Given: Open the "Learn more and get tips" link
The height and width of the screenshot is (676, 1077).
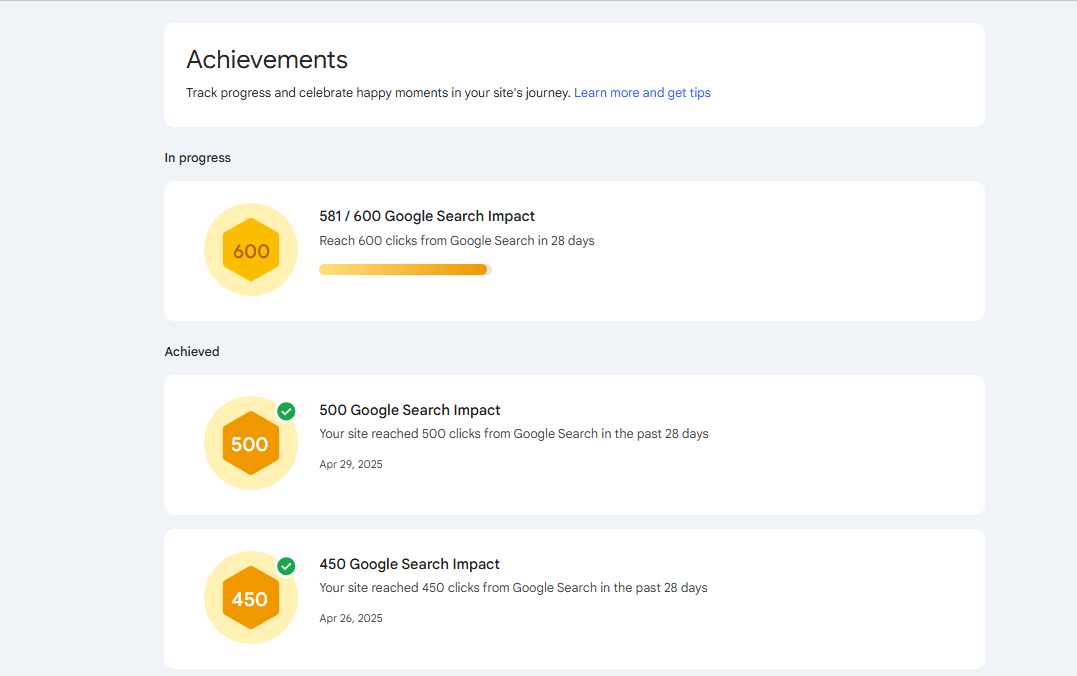Looking at the screenshot, I should 642,93.
